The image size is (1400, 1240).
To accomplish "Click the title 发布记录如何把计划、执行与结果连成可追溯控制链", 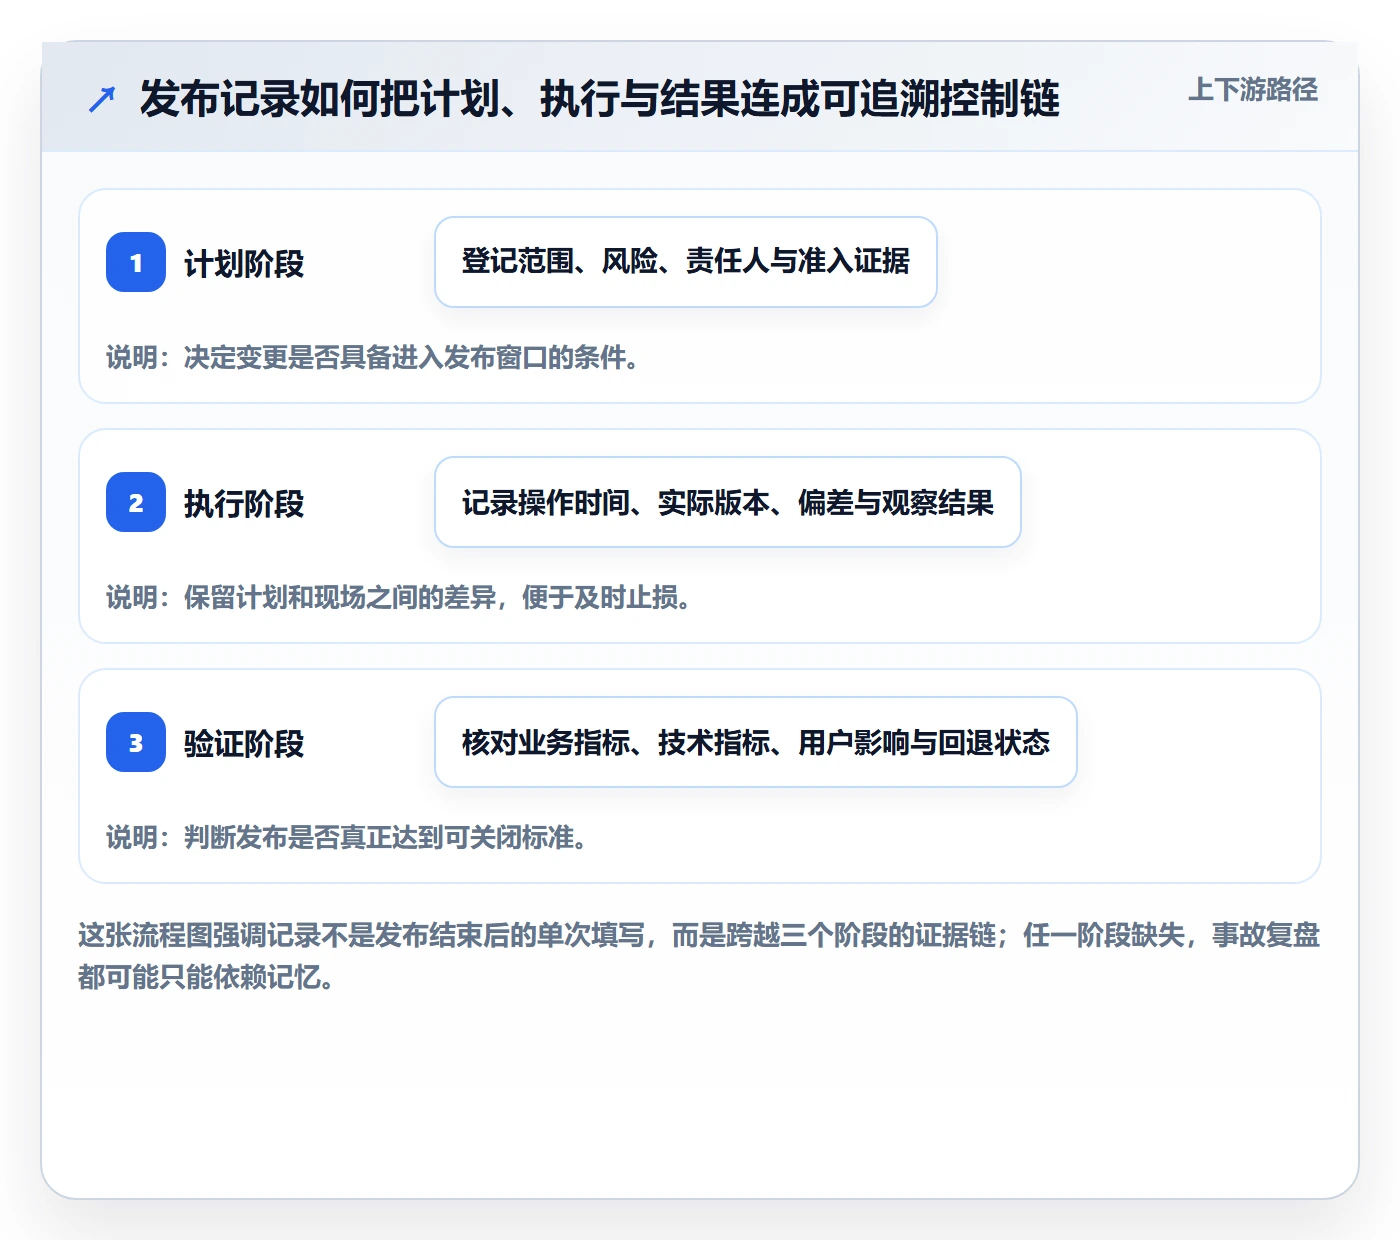I will (600, 99).
